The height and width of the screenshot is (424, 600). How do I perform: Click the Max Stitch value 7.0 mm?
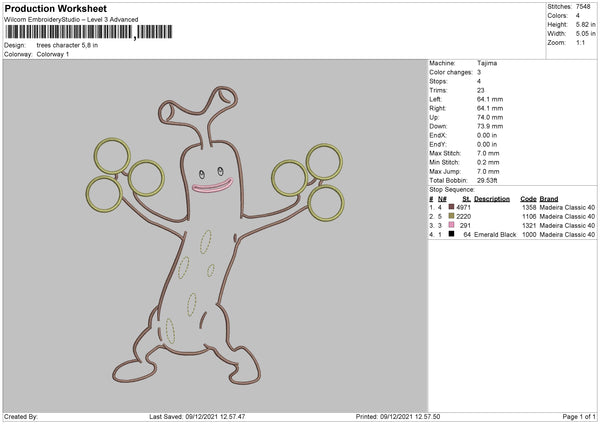pyautogui.click(x=488, y=153)
